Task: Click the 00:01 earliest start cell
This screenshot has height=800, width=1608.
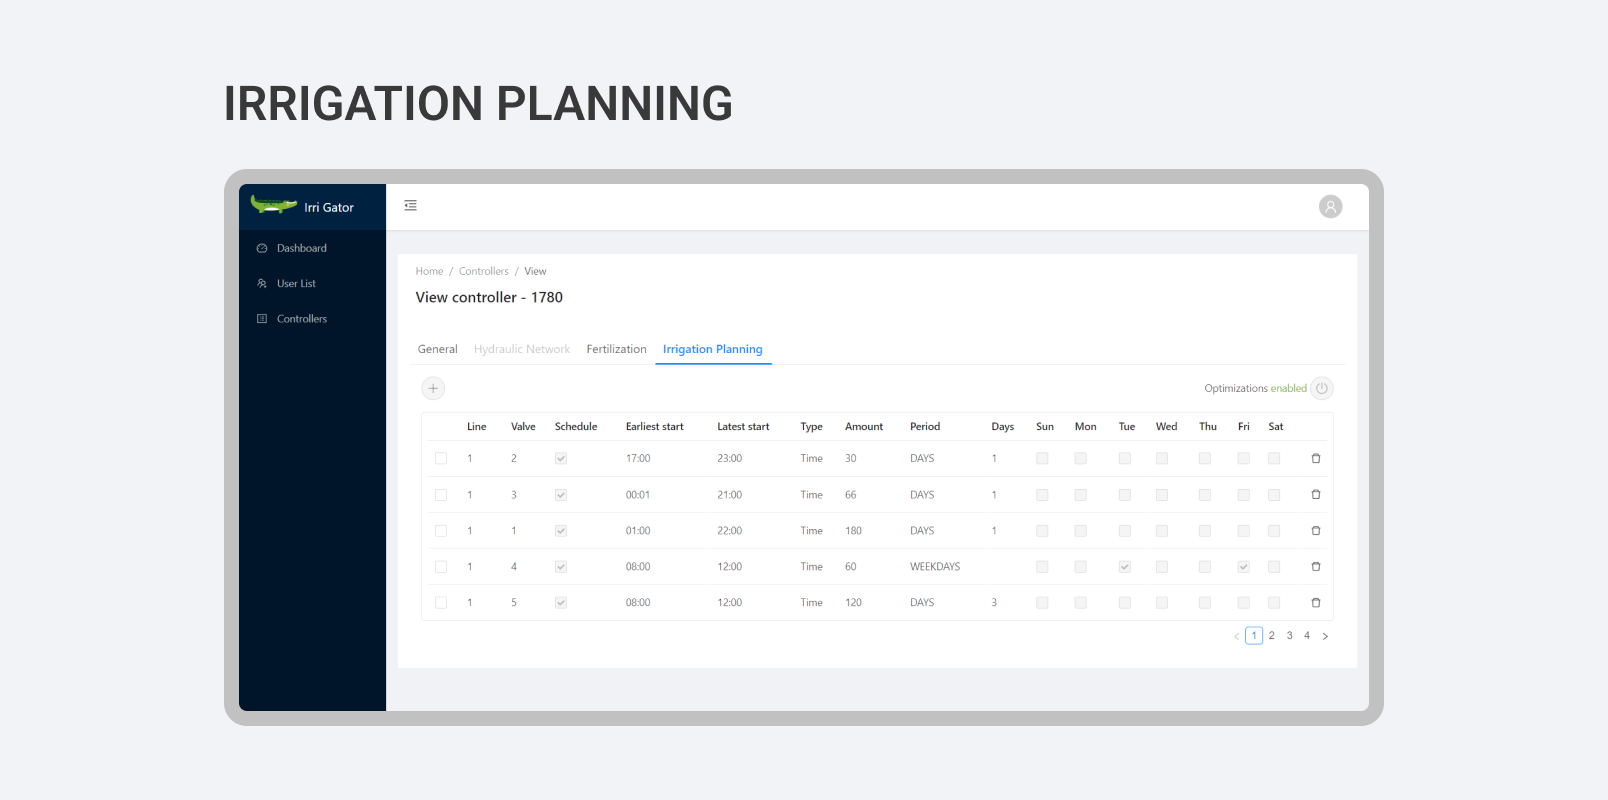Action: [638, 494]
